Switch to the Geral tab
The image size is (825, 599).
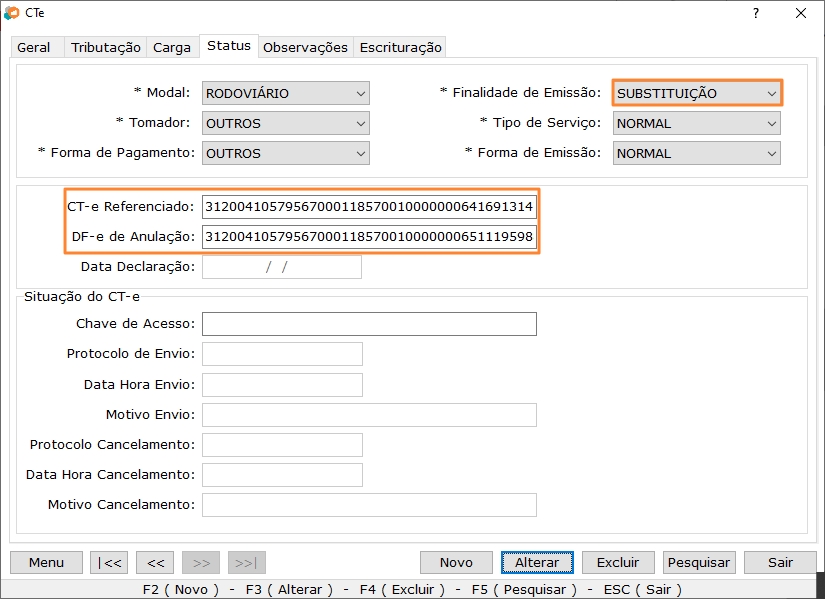pyautogui.click(x=34, y=47)
